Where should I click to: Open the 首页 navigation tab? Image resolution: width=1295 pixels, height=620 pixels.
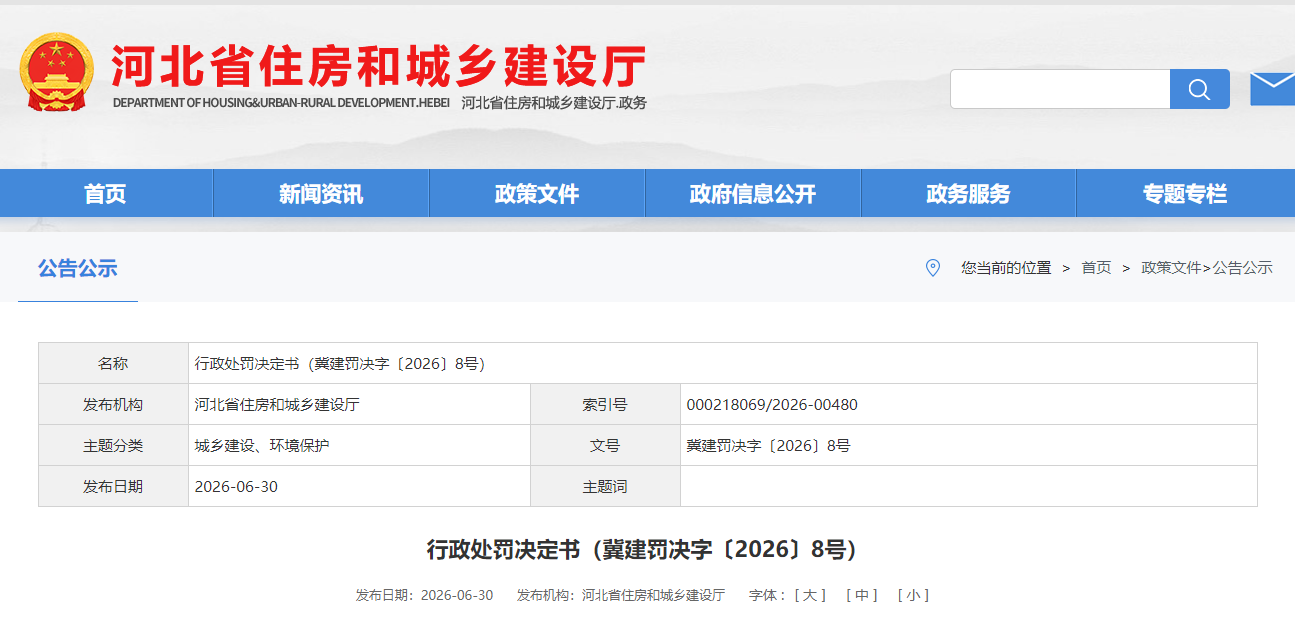(x=106, y=194)
